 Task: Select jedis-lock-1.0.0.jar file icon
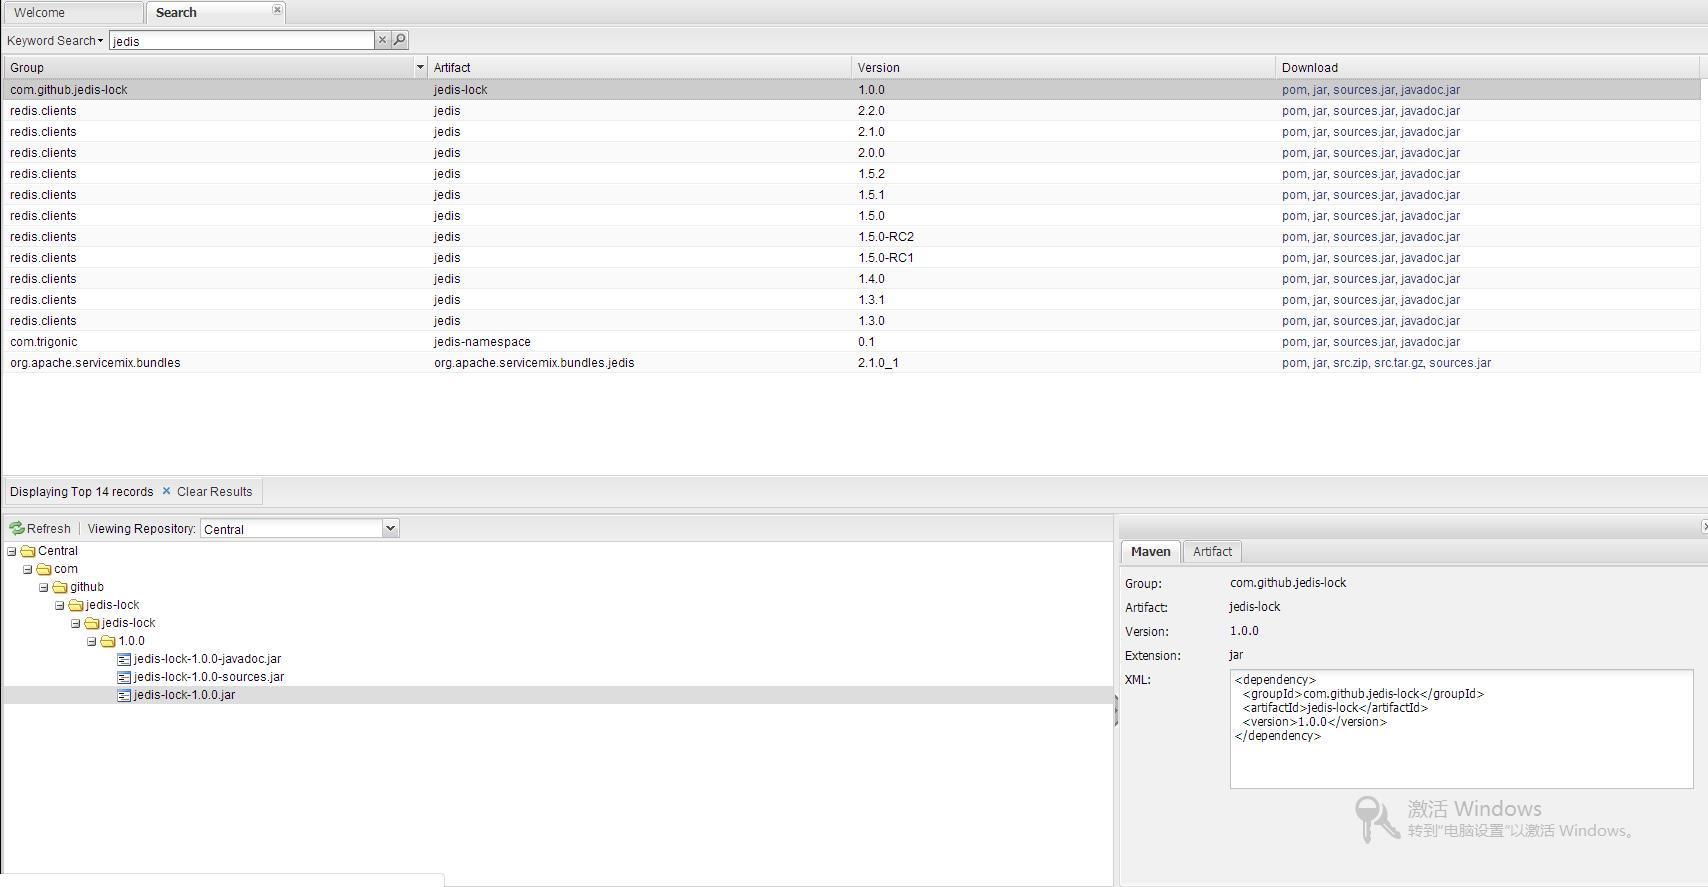pyautogui.click(x=124, y=695)
